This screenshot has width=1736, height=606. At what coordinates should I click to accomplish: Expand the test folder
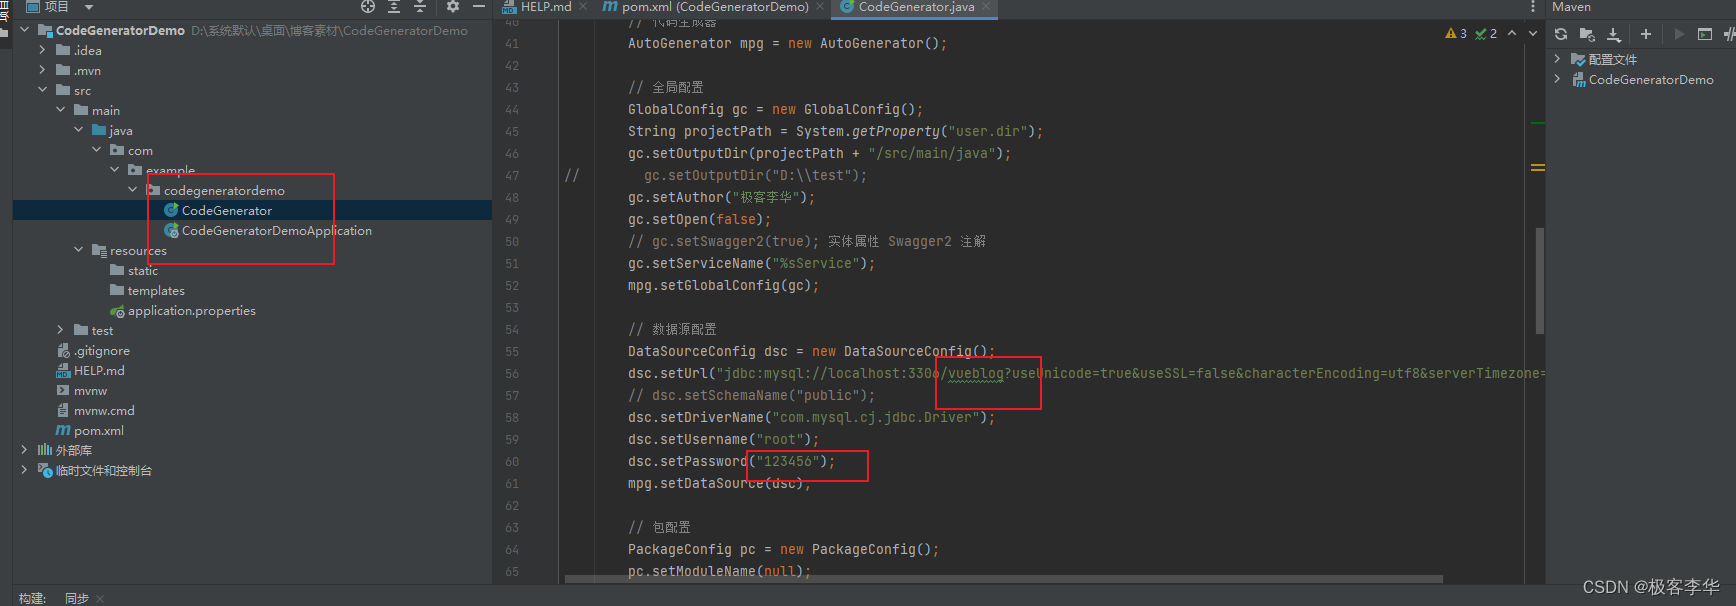pyautogui.click(x=60, y=330)
